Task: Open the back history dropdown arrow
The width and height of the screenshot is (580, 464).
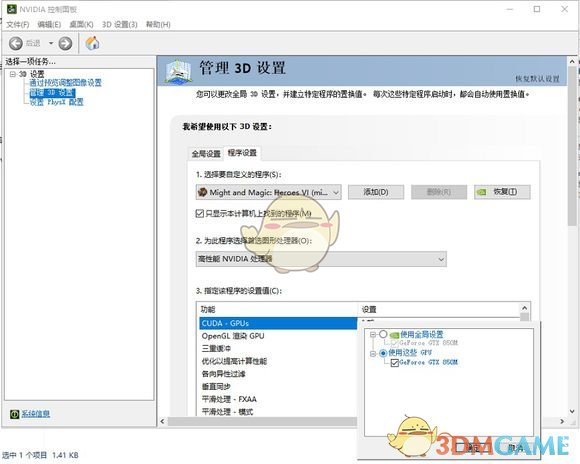Action: tap(51, 43)
